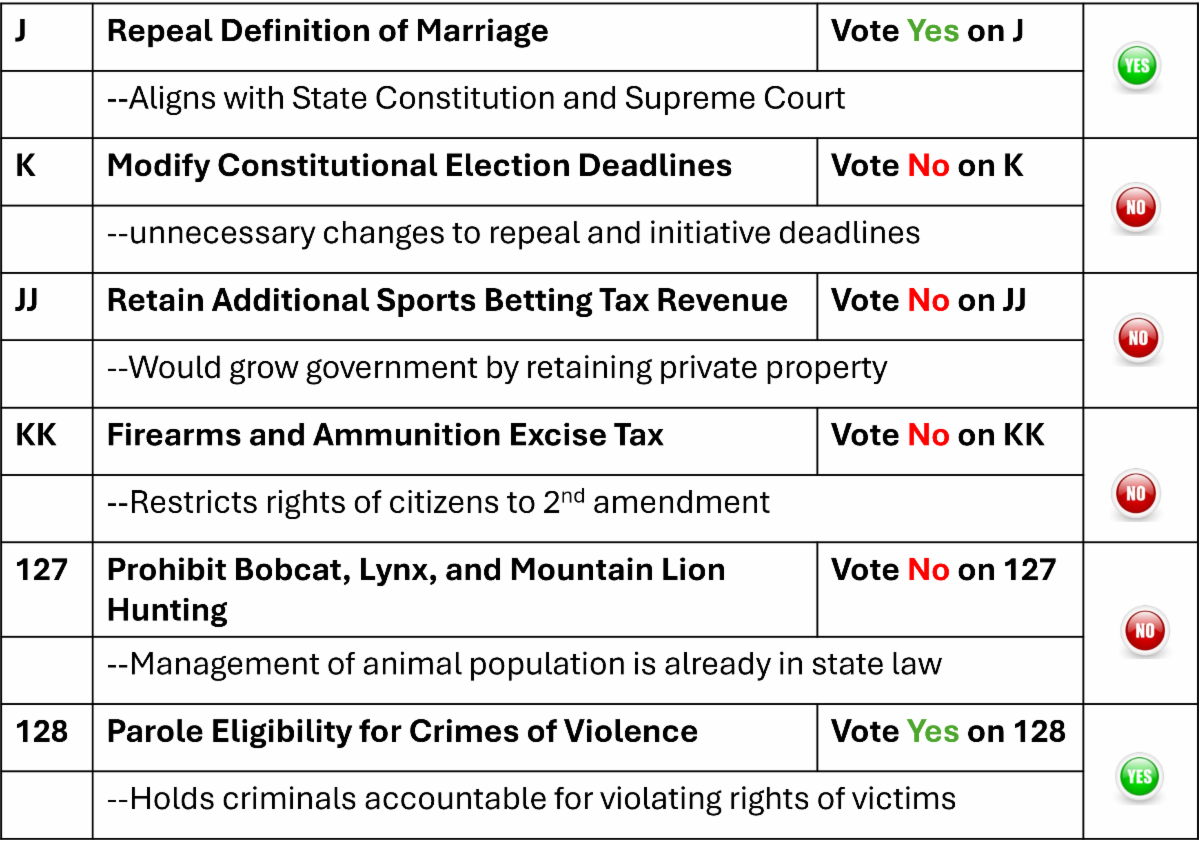Select the red NO badge for Proposition 127
1200x841 pixels.
(1145, 631)
